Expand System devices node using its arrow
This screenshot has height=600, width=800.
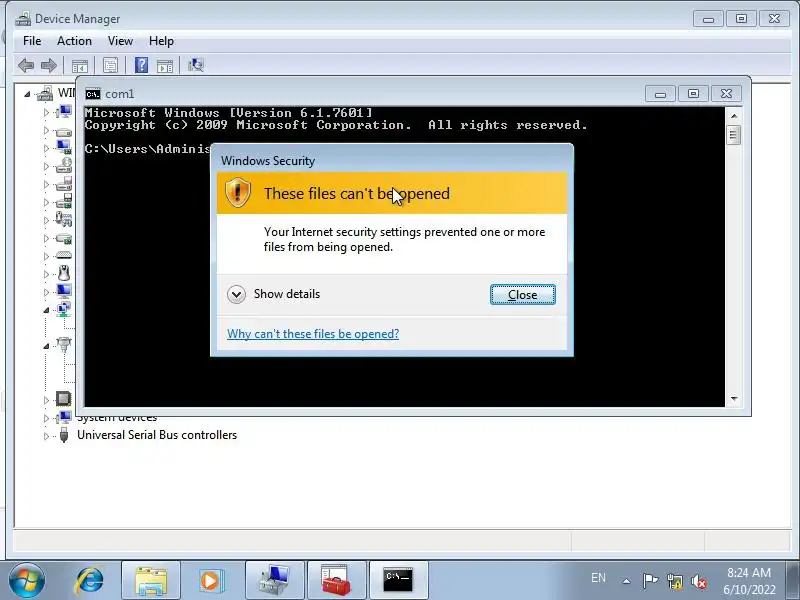point(46,418)
